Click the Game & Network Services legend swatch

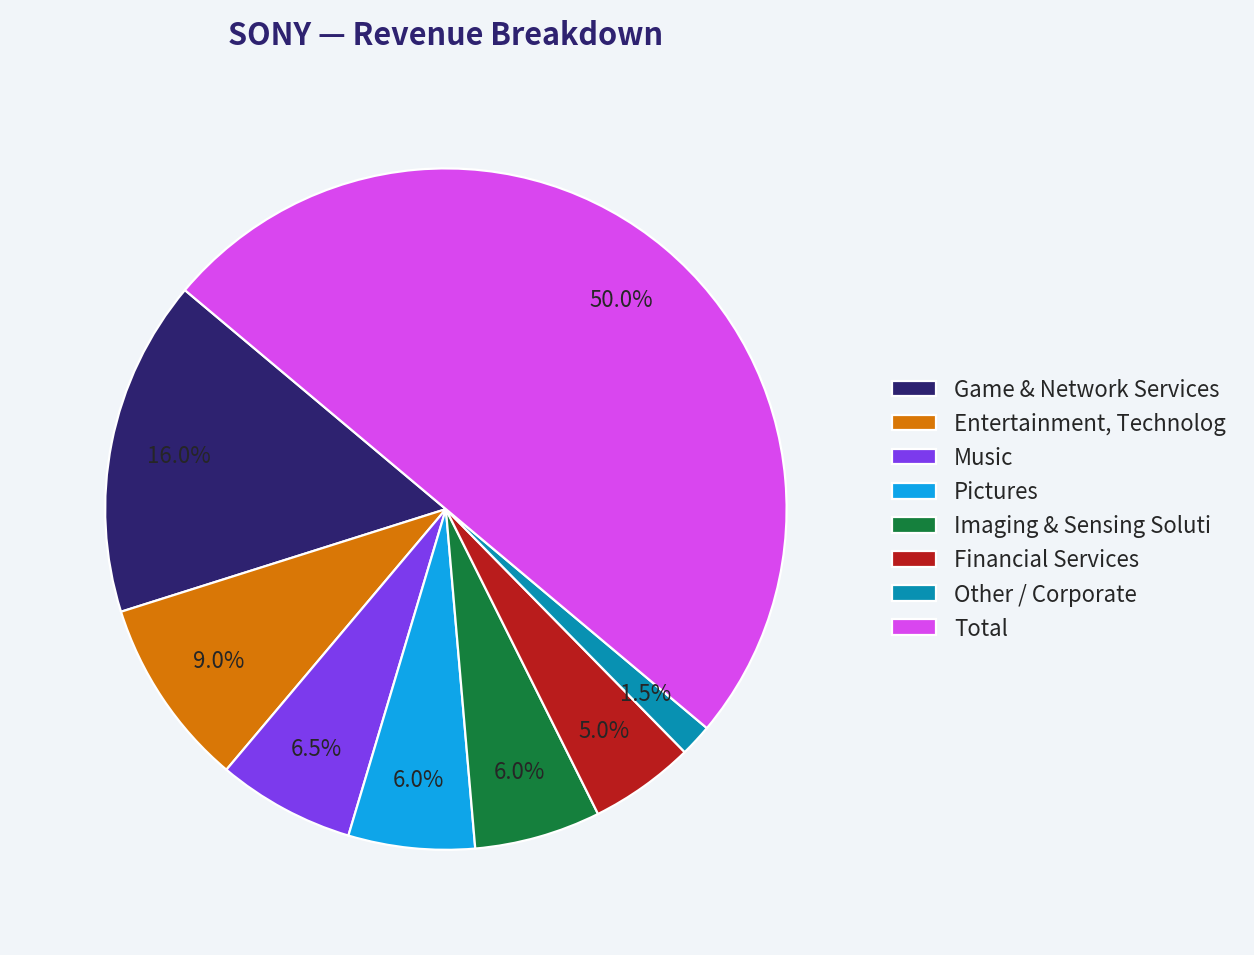pyautogui.click(x=914, y=388)
